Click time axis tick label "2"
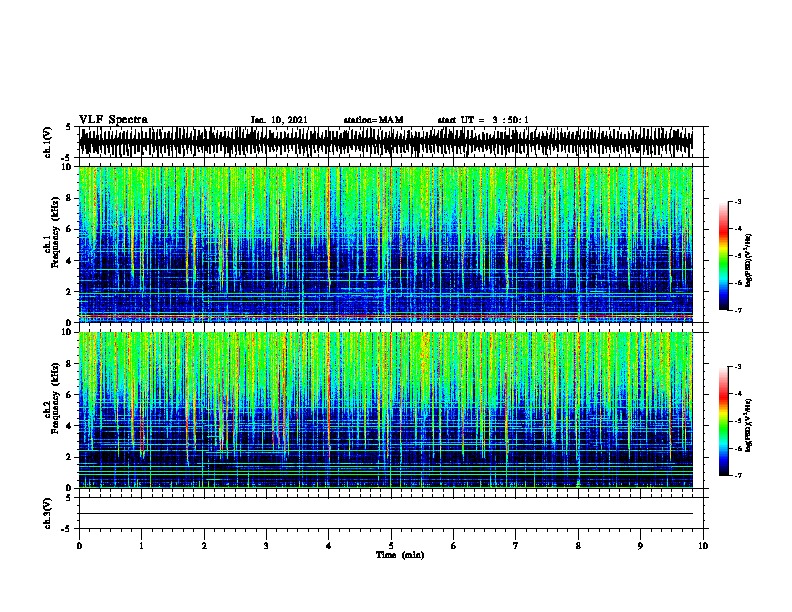The width and height of the screenshot is (792, 612). [x=204, y=546]
